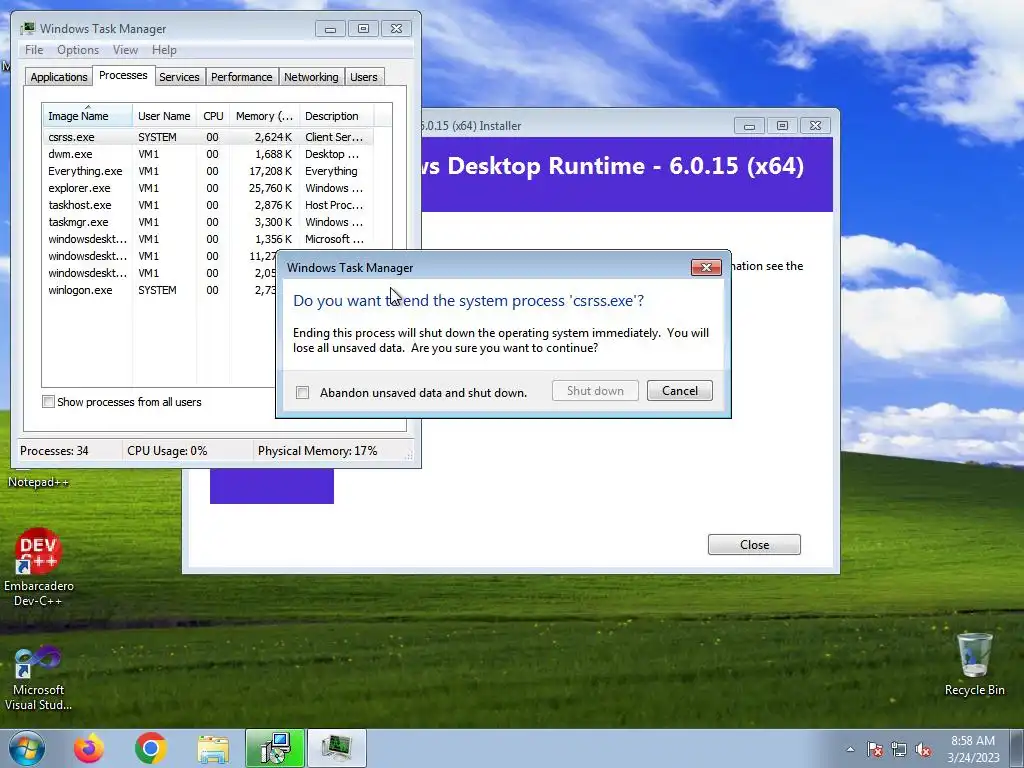Click 'CPU Usage: 0%' status entry

[x=167, y=451]
